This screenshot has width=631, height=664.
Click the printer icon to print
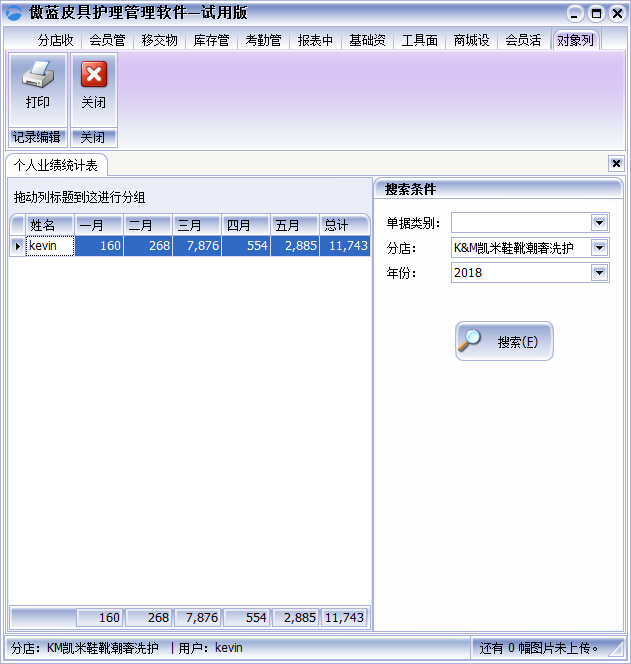click(38, 76)
